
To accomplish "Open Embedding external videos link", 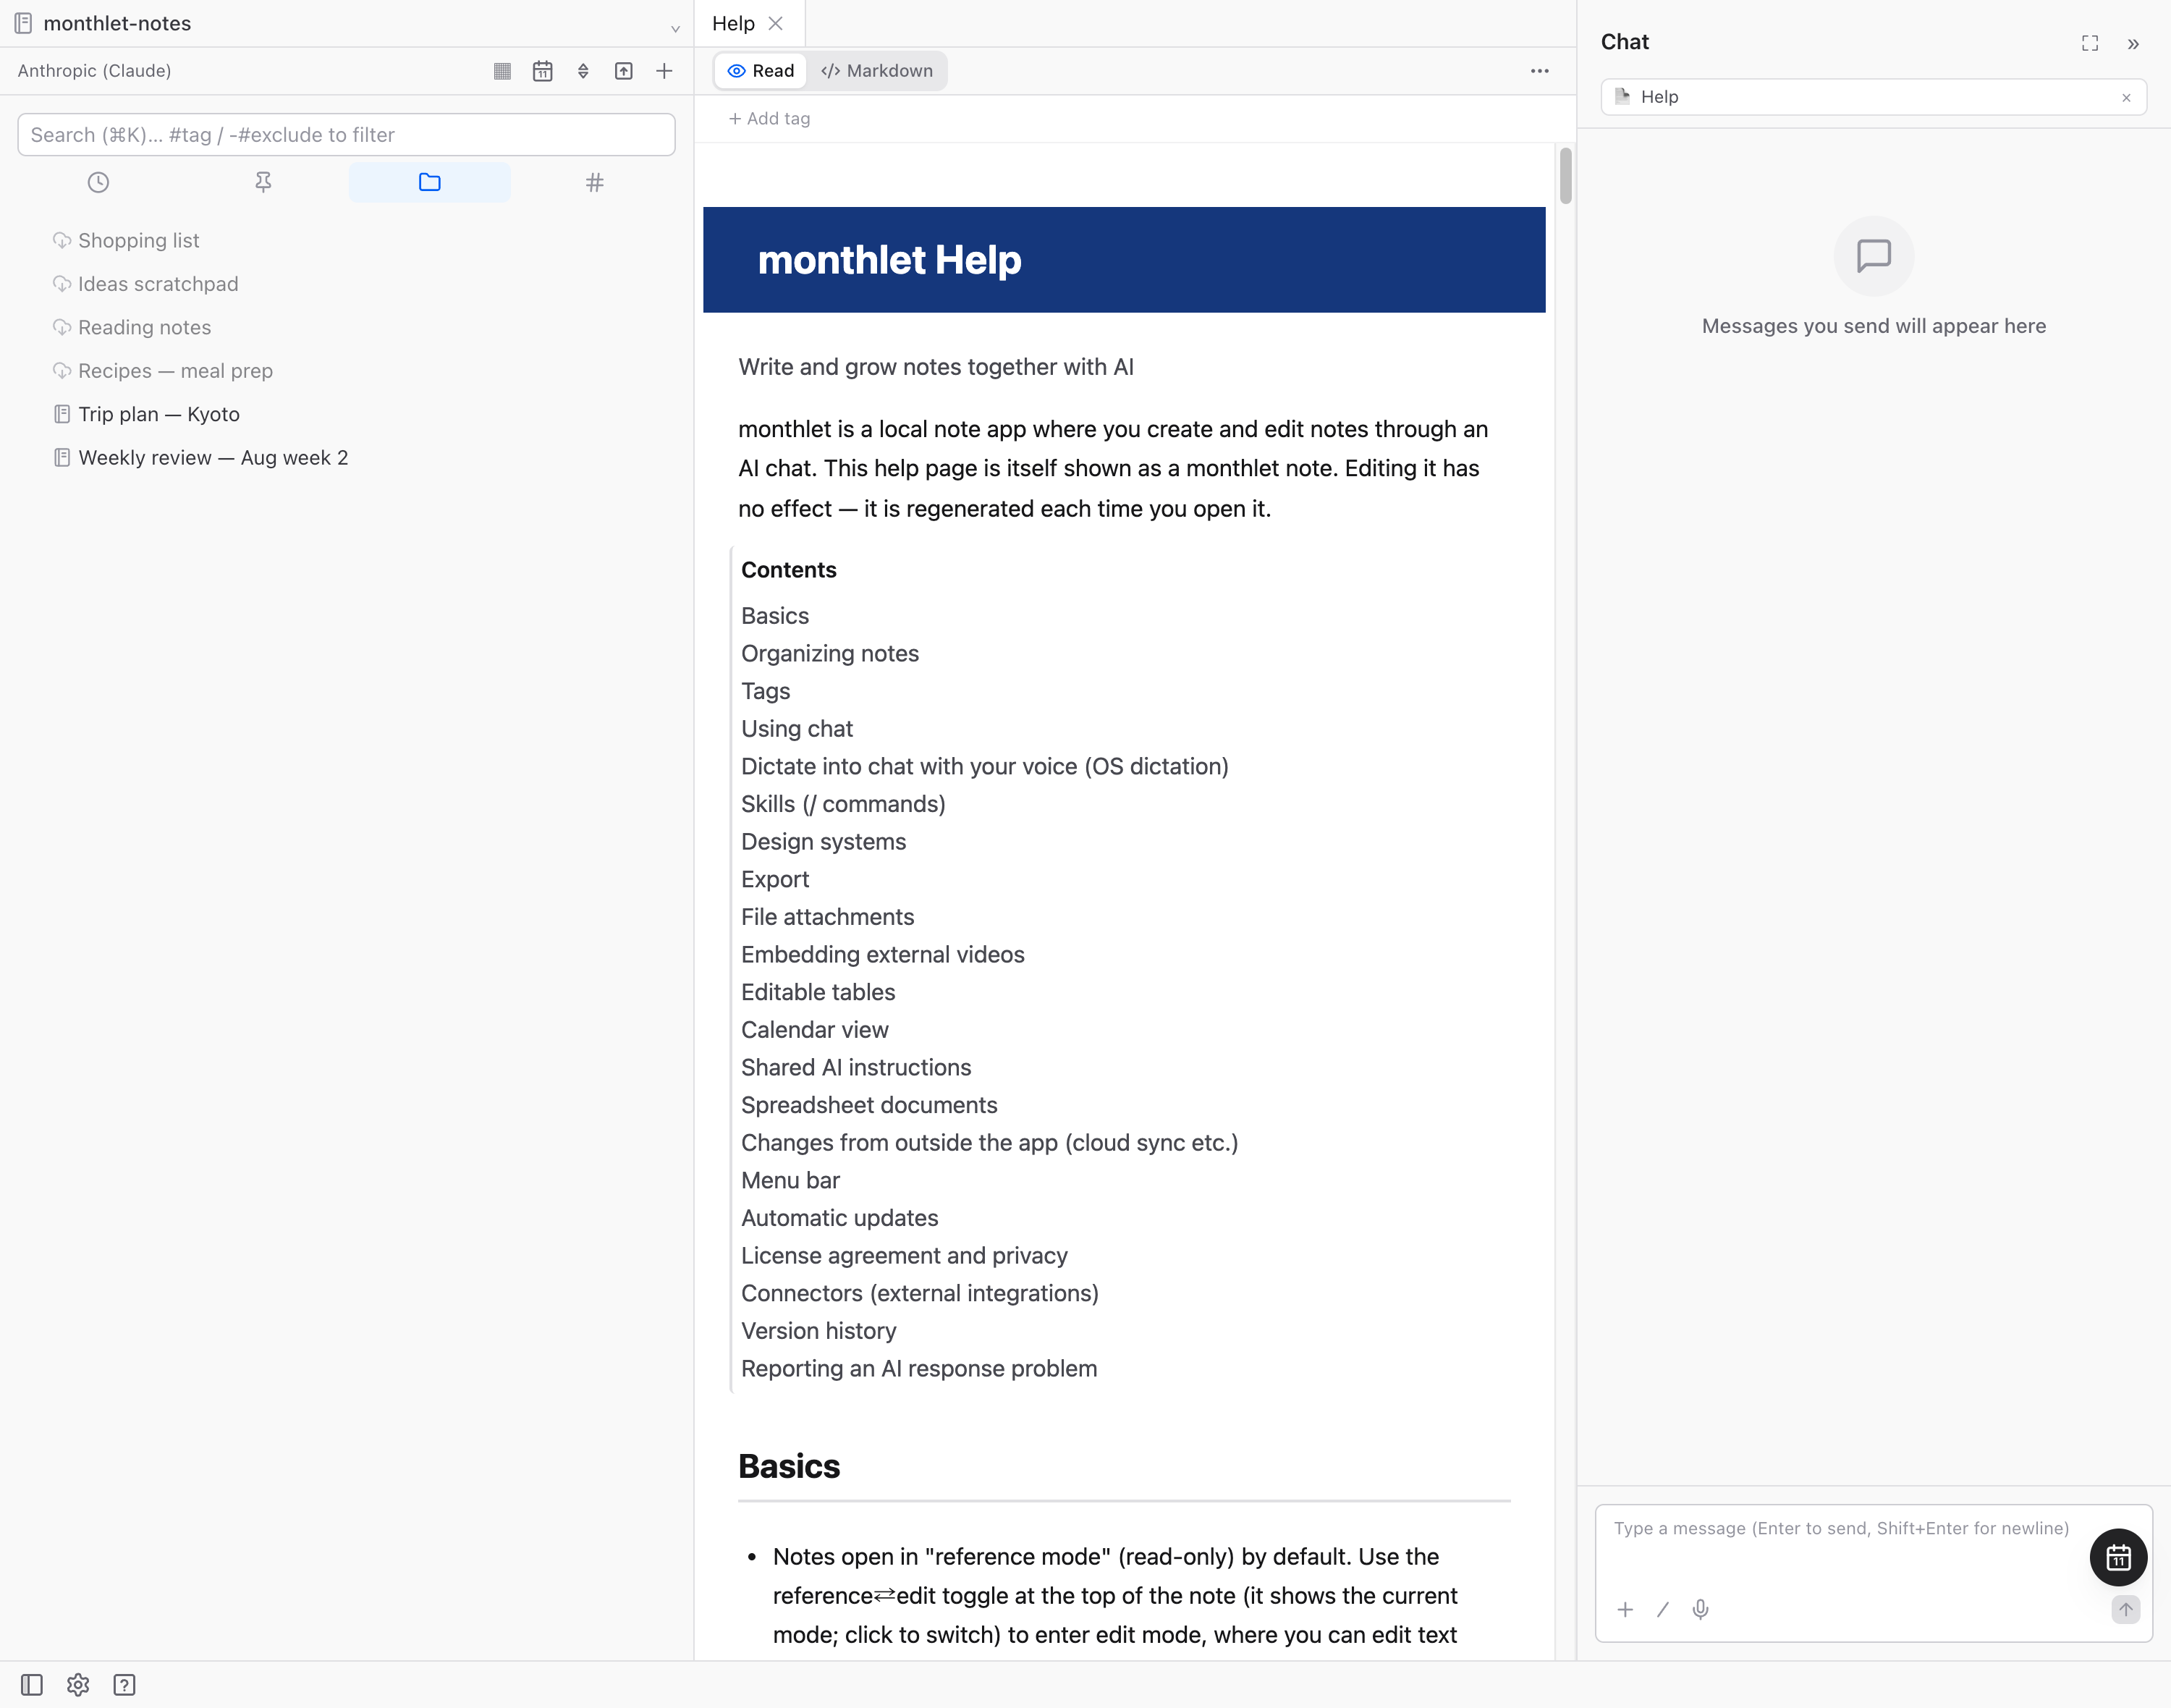I will [x=883, y=955].
